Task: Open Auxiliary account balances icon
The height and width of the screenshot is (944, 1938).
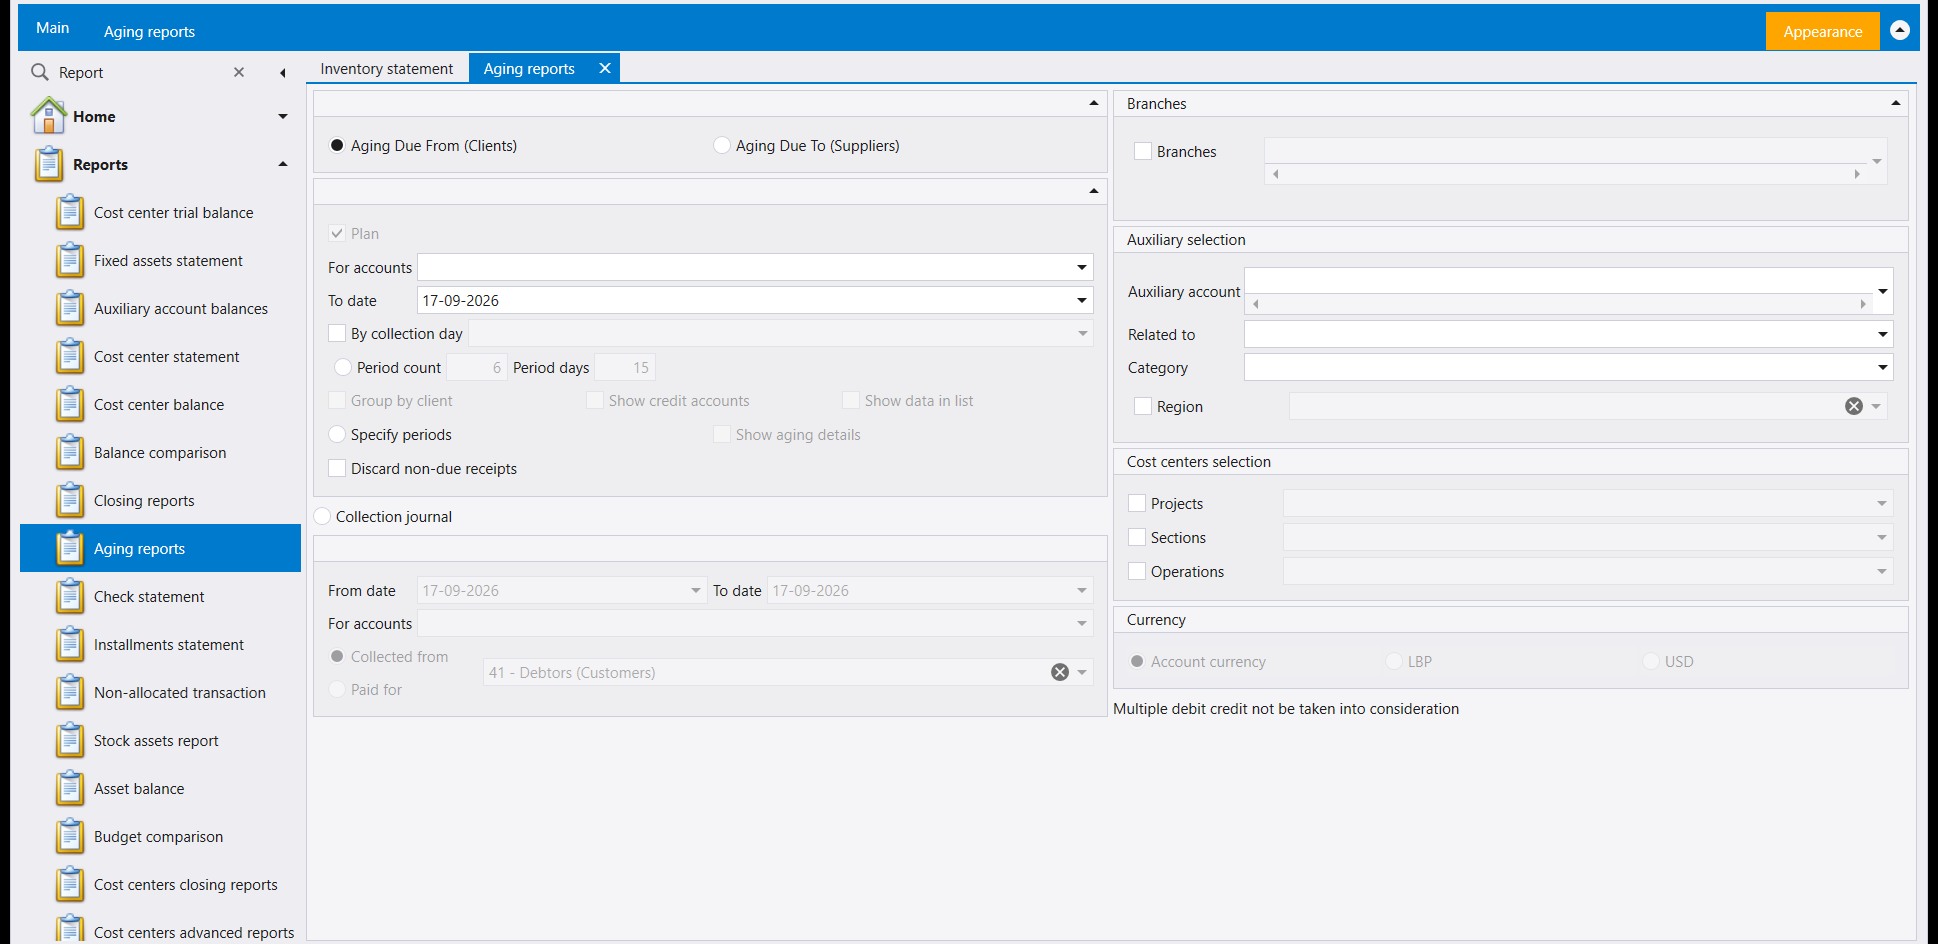Action: pos(70,308)
